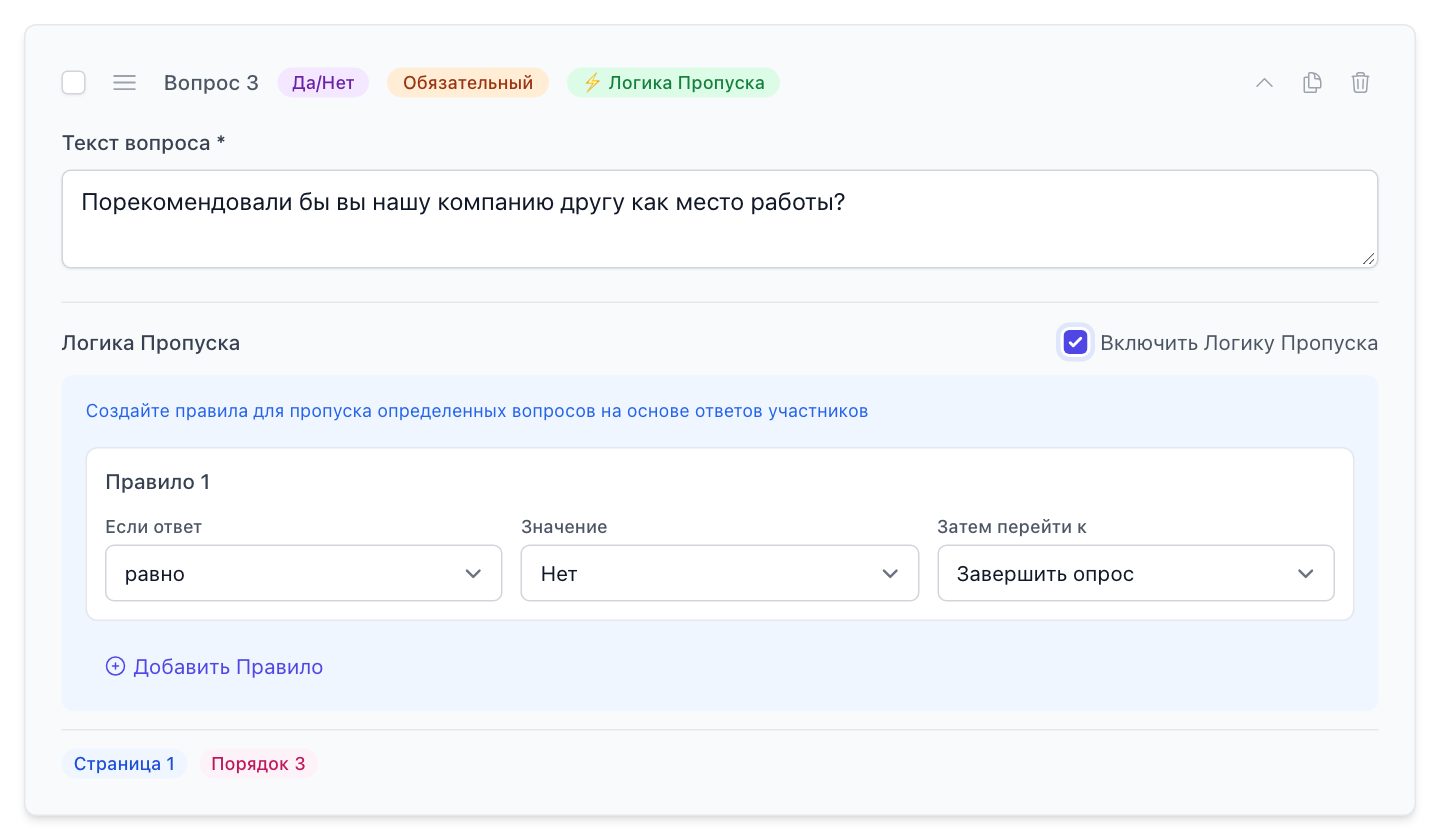Click the Порядок 3 tag
This screenshot has height=840, width=1440.
[x=258, y=764]
